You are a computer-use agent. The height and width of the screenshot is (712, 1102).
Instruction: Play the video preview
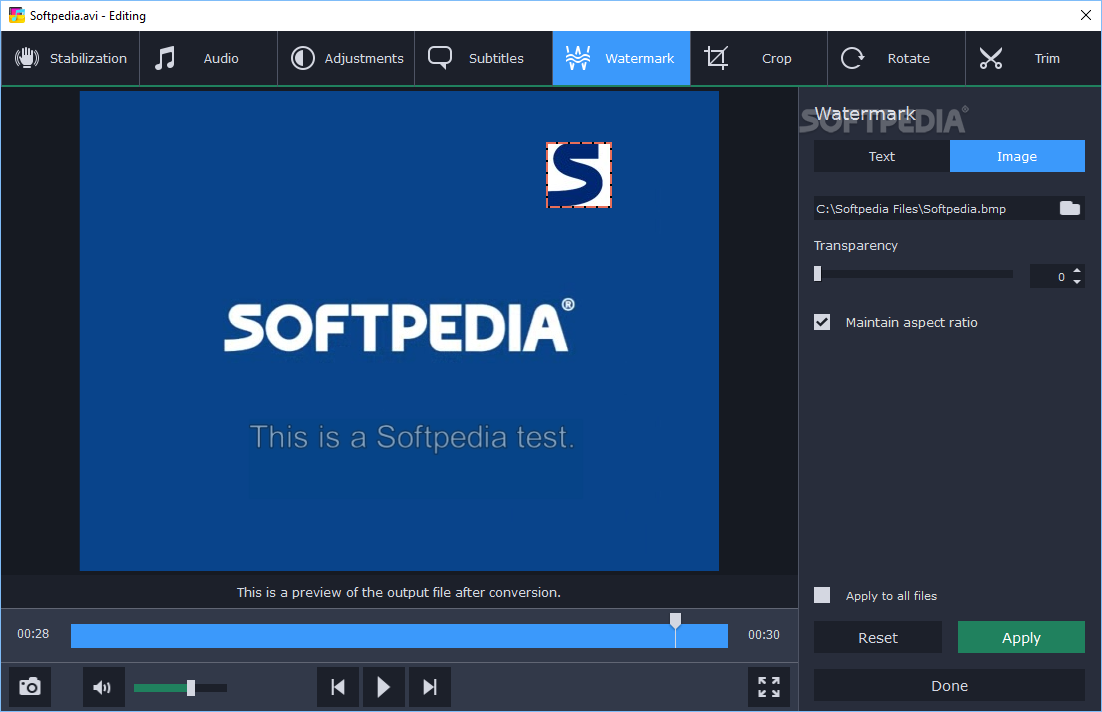pyautogui.click(x=383, y=687)
